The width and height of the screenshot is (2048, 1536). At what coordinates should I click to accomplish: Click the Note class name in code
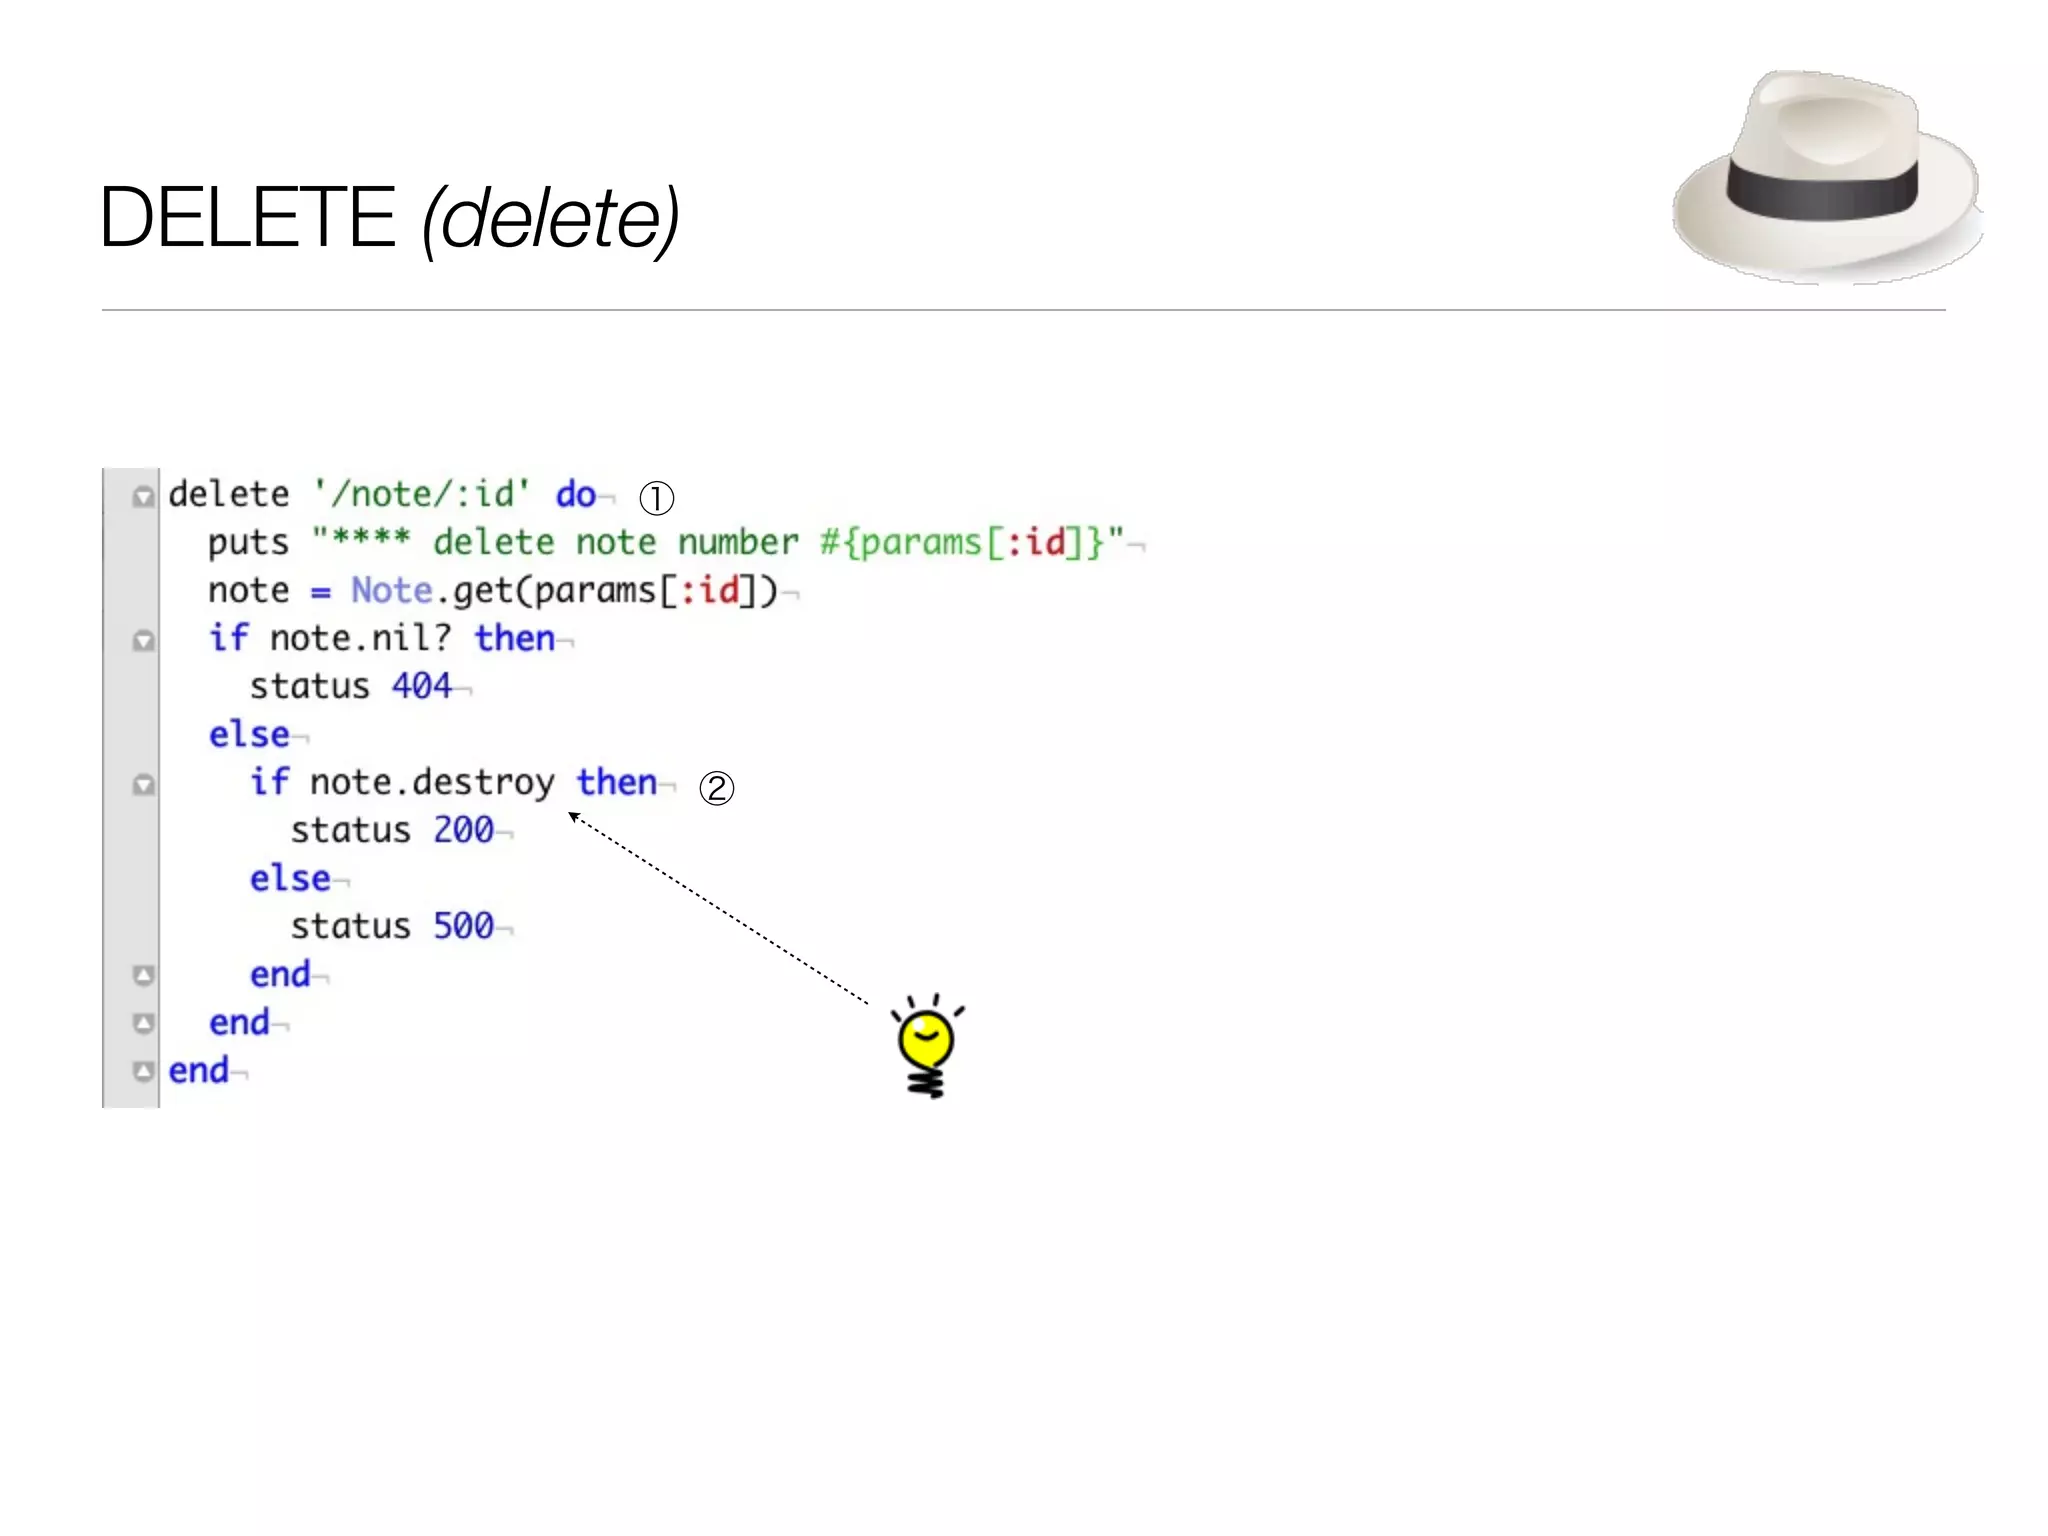click(x=391, y=590)
